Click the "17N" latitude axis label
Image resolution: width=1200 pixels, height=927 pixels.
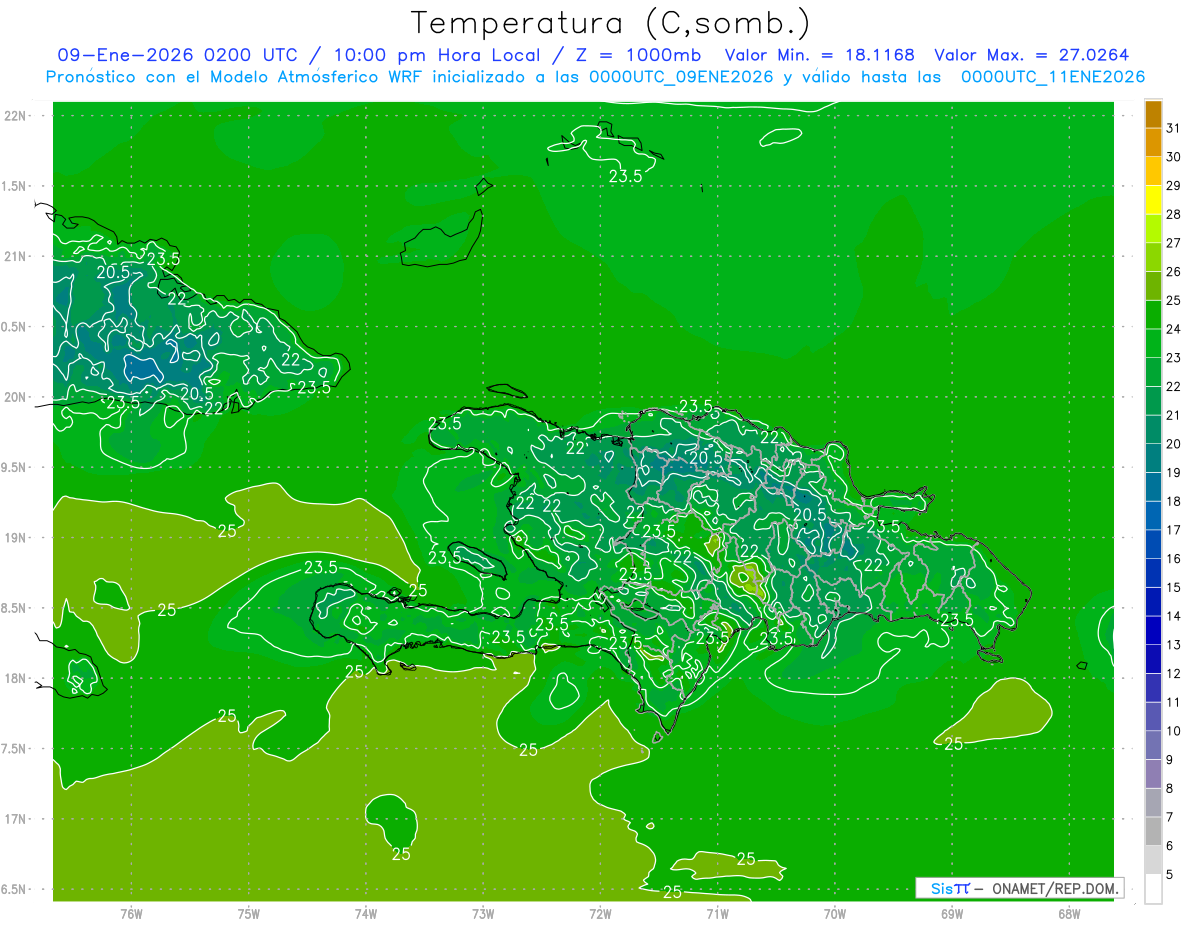tap(15, 819)
